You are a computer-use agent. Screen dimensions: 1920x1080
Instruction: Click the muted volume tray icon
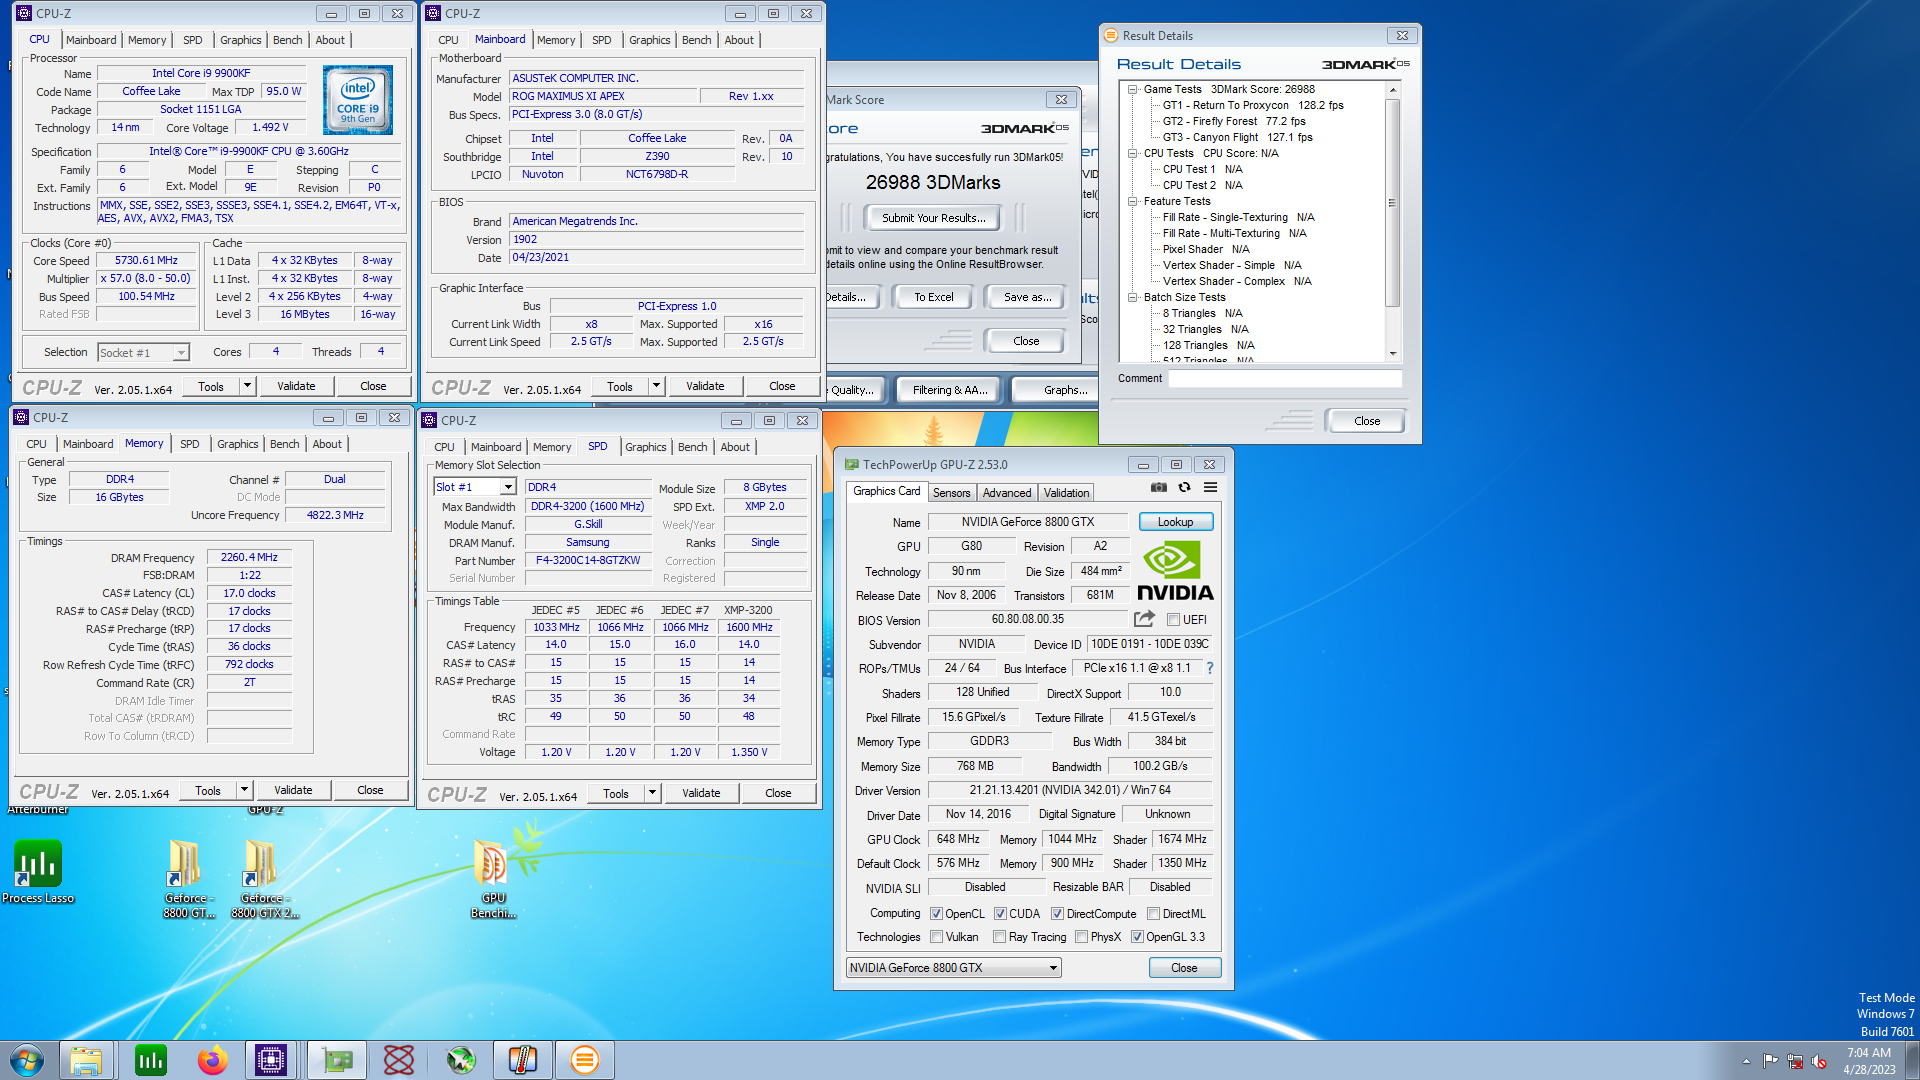[1819, 1061]
